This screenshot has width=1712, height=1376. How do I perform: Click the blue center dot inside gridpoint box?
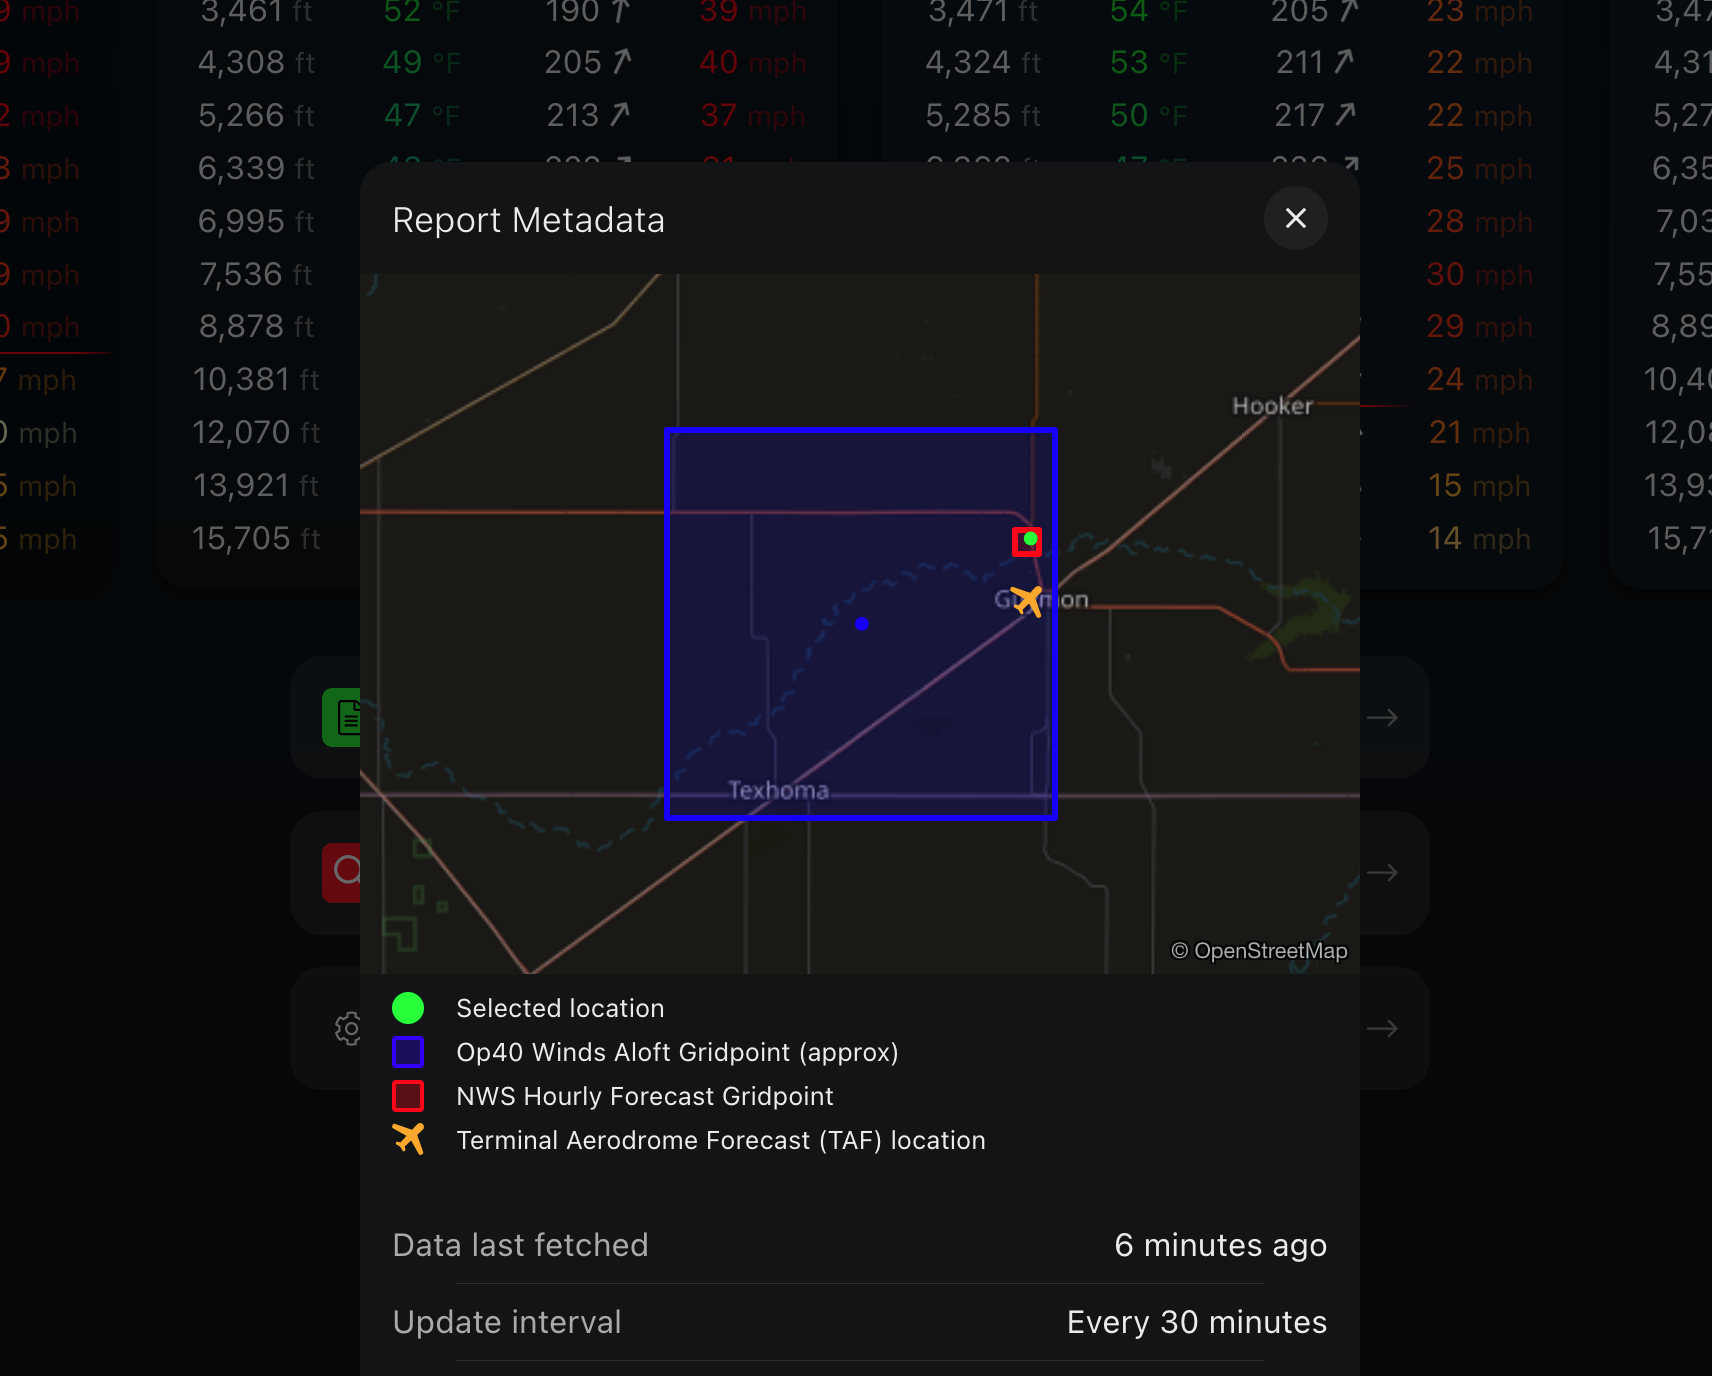tap(862, 623)
